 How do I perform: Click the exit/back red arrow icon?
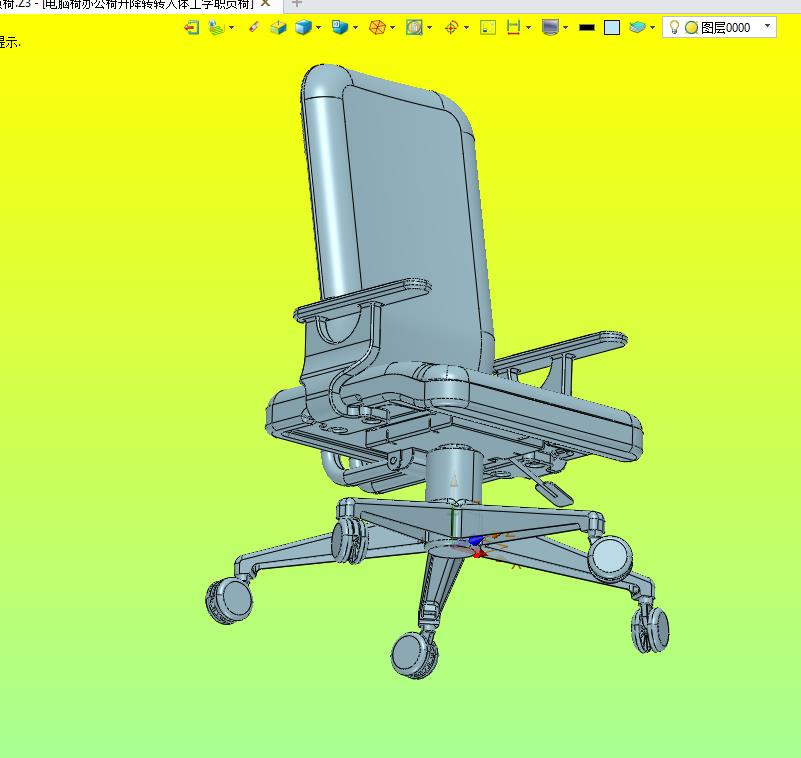[192, 27]
